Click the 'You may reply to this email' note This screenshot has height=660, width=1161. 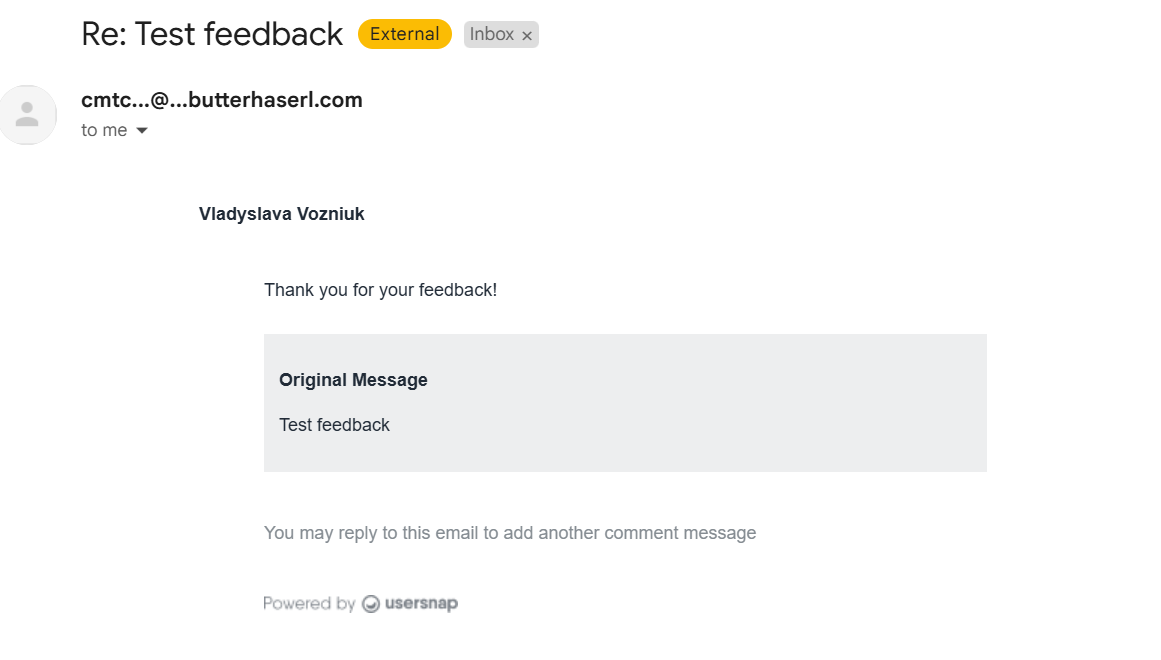point(509,533)
